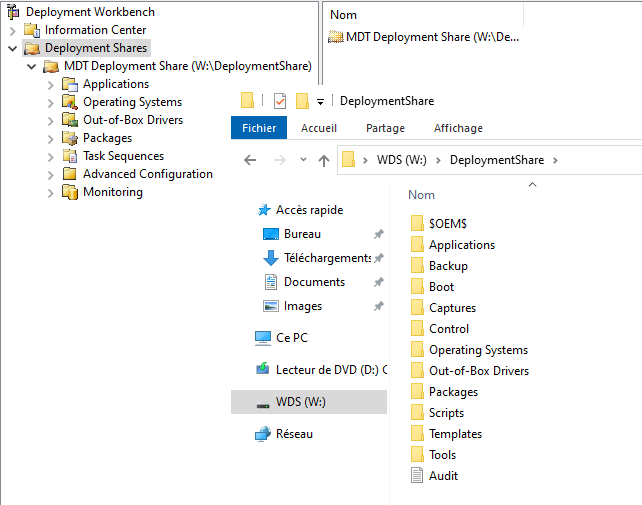The height and width of the screenshot is (505, 642).
Task: Expand the Task Sequences tree node
Action: (x=50, y=157)
